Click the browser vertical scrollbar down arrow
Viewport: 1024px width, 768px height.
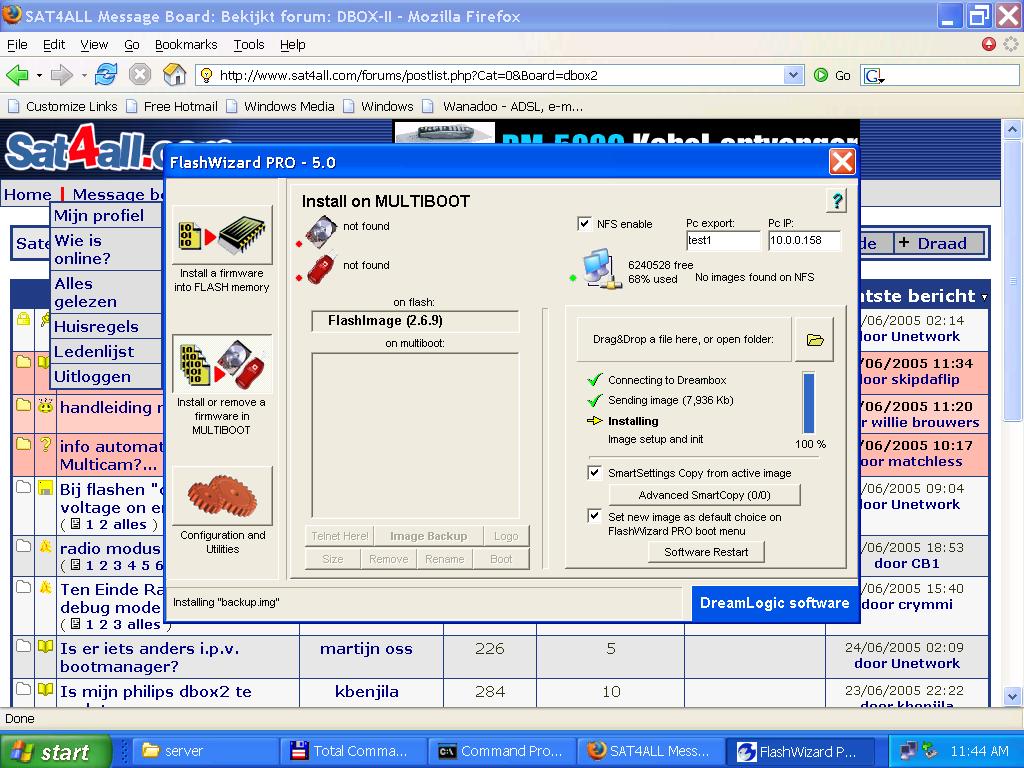point(1012,696)
